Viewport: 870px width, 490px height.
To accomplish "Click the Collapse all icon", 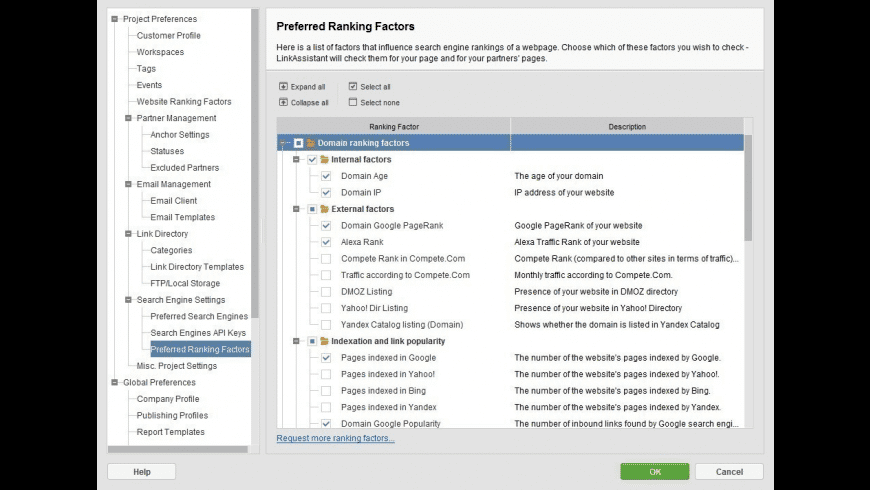I will (284, 102).
